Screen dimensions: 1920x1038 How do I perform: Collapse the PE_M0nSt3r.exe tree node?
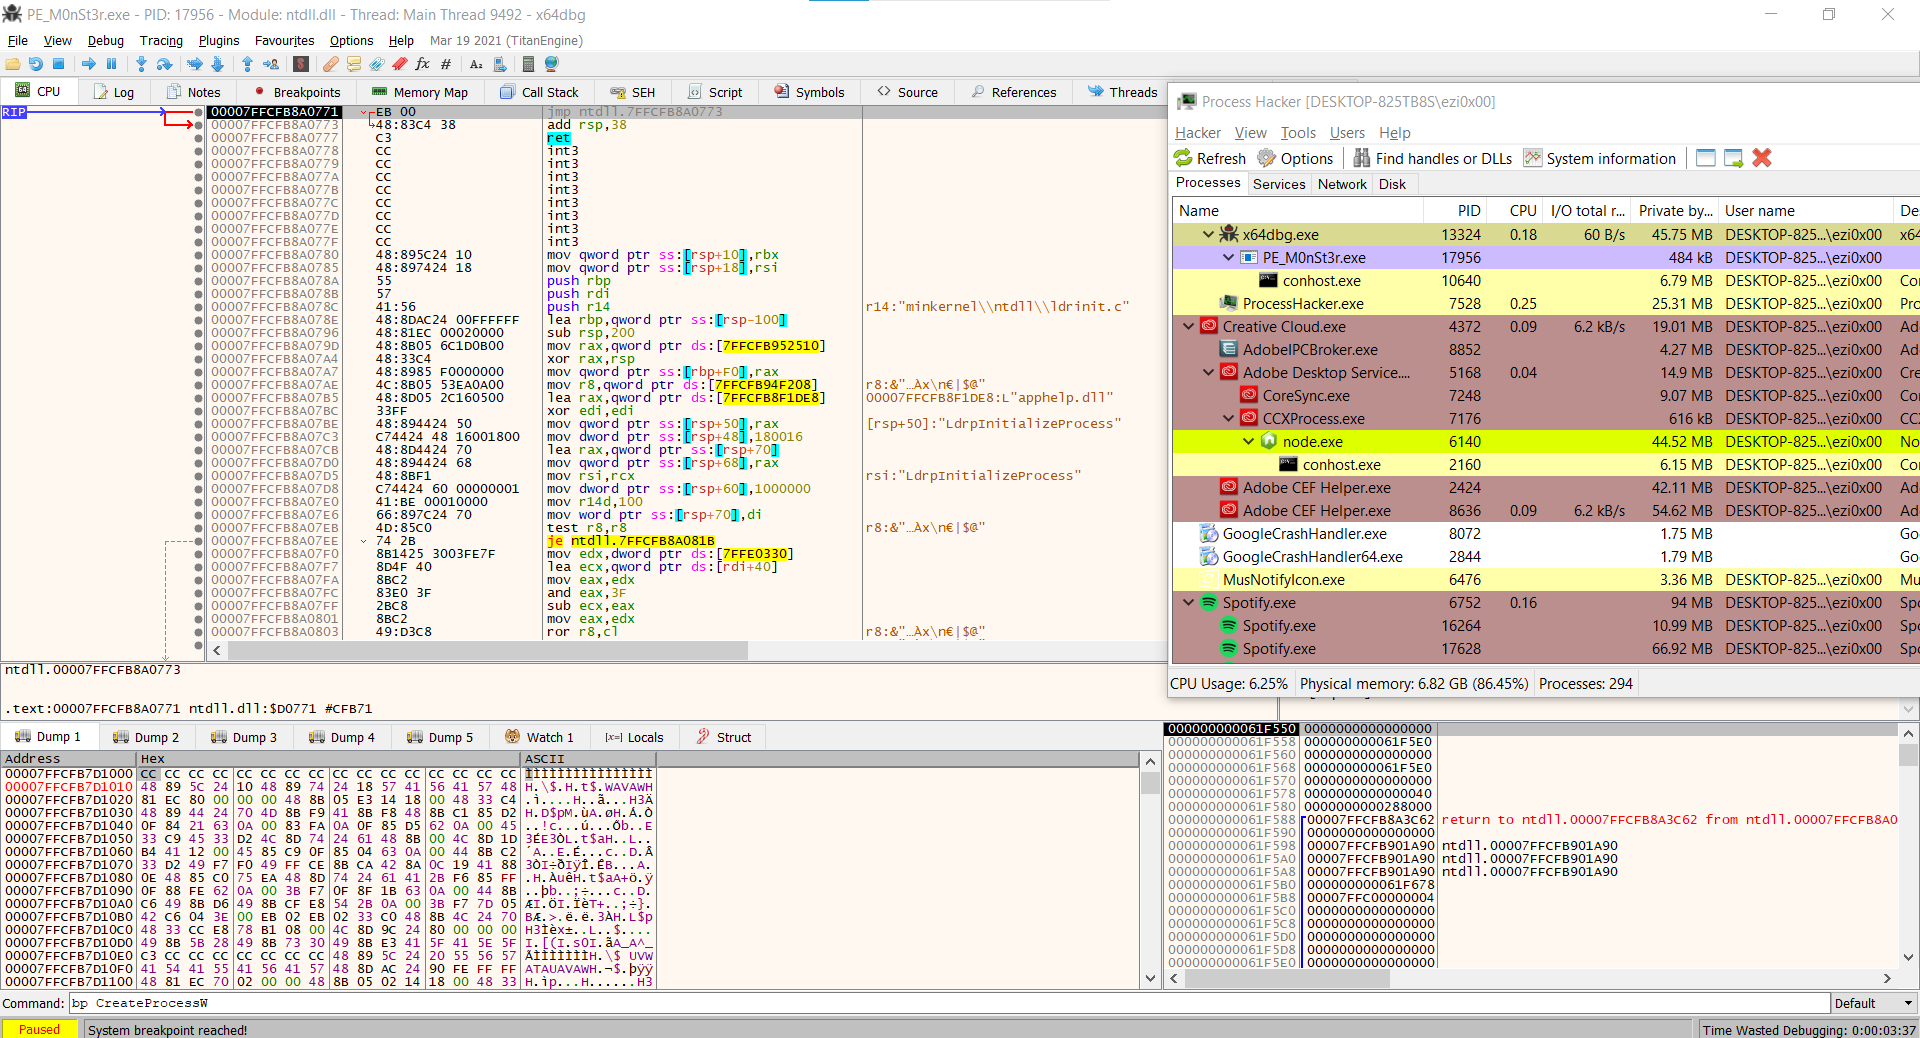1228,257
